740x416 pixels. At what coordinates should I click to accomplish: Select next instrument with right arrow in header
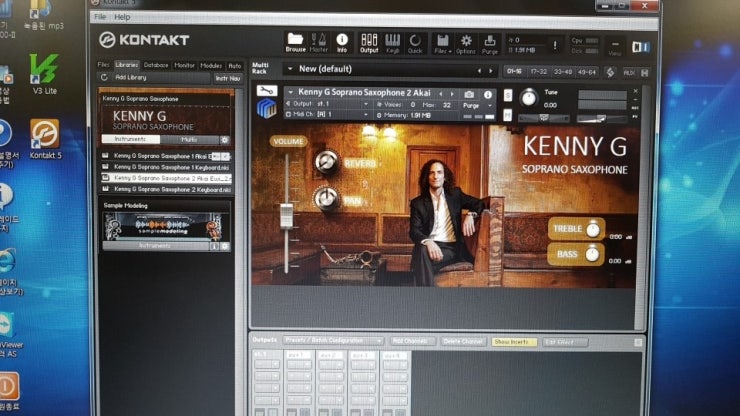pos(452,94)
